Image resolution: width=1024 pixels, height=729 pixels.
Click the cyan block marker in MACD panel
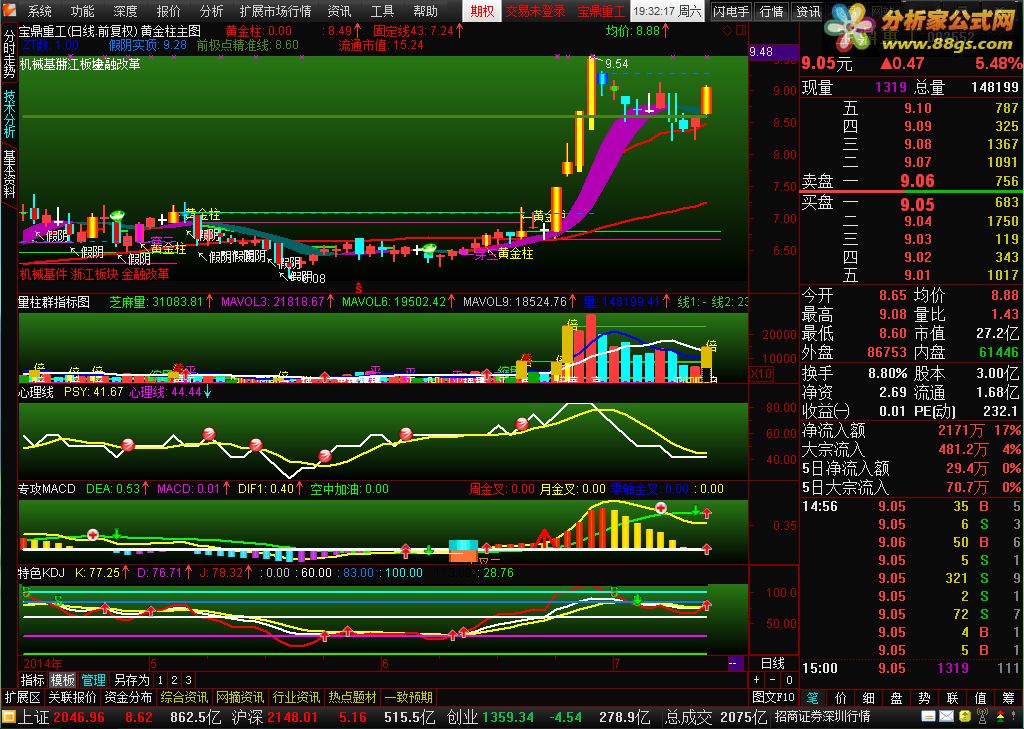pyautogui.click(x=464, y=546)
